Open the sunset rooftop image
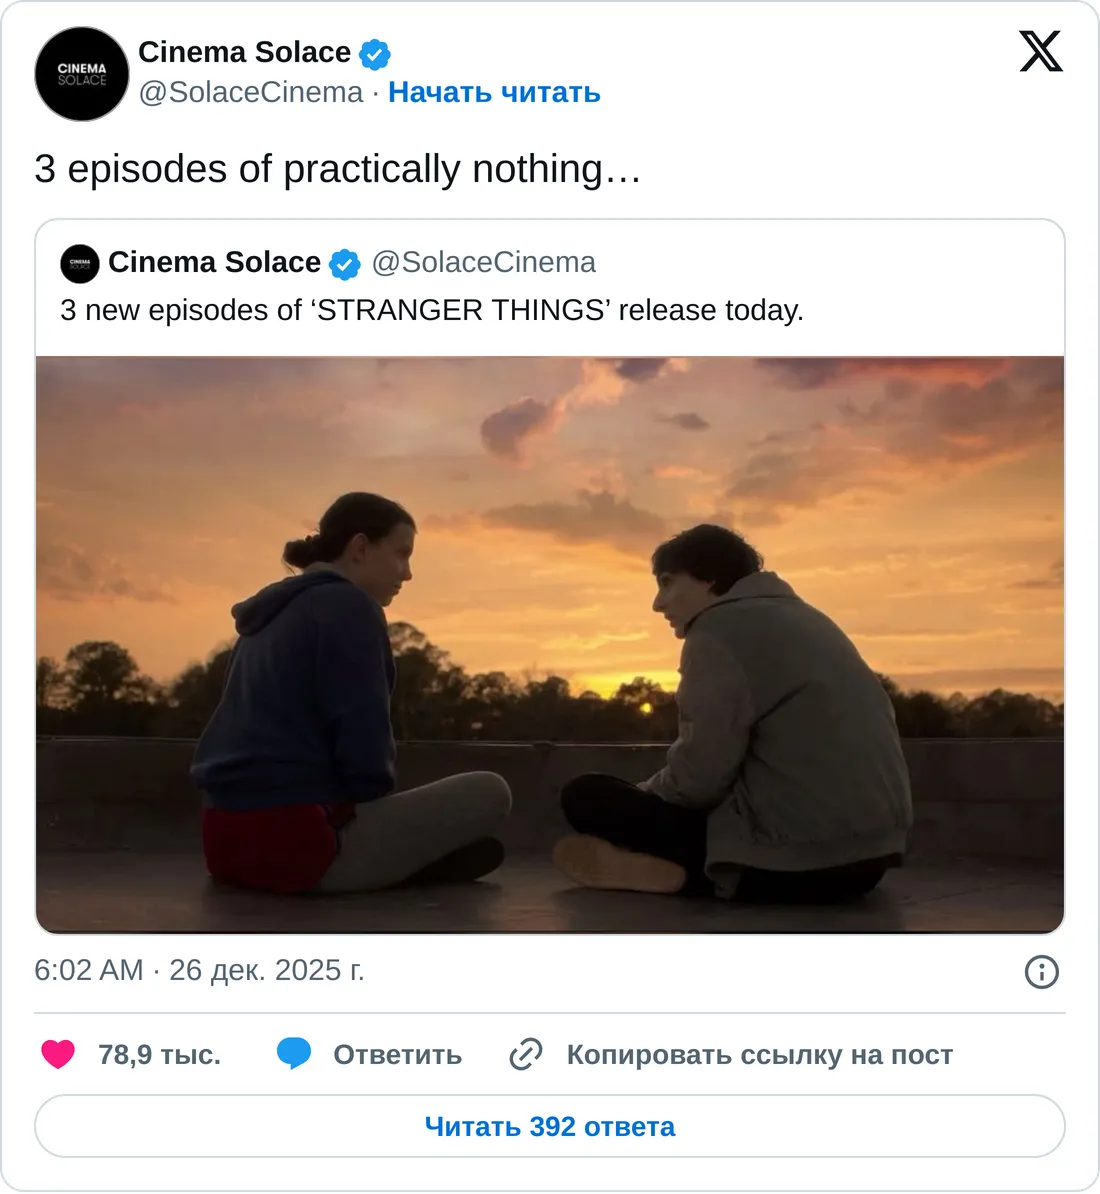The image size is (1100, 1194). [x=550, y=645]
